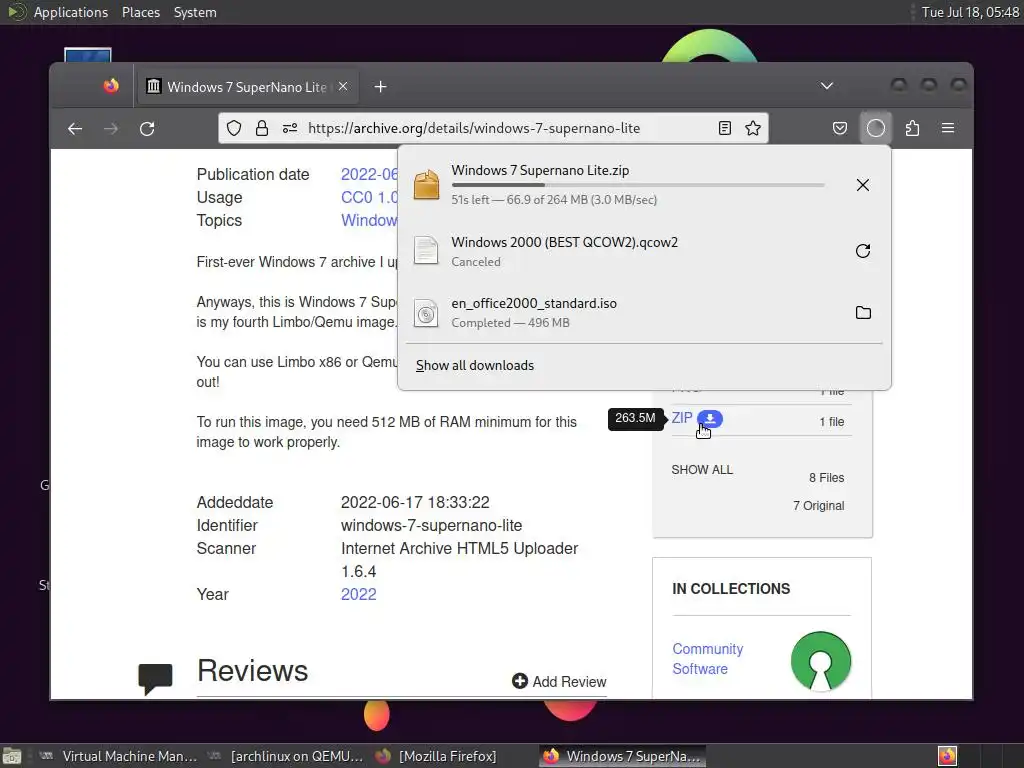Select the Windows 7 SuperNano Lite tab
Screen dimensions: 1024x768
pyautogui.click(x=247, y=87)
